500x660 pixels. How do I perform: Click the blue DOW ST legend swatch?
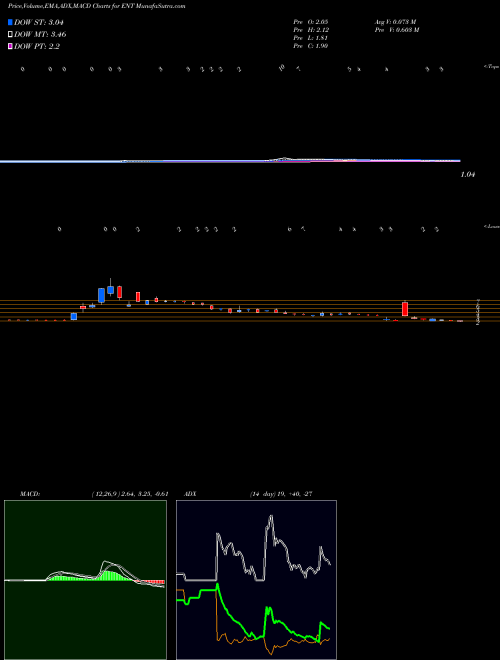click(10, 22)
